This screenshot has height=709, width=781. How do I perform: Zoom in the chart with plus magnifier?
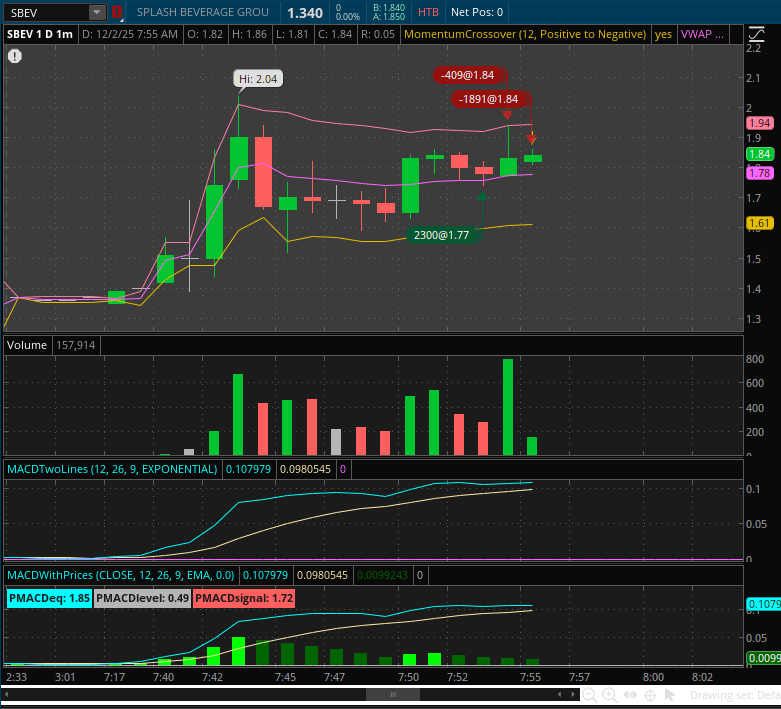[x=610, y=695]
